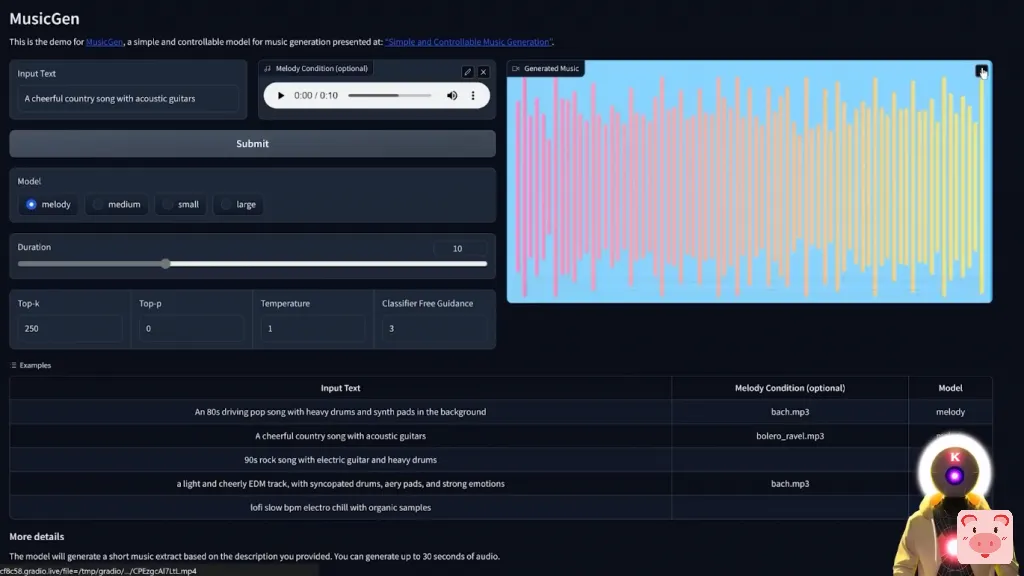The width and height of the screenshot is (1024, 576).
Task: Click the Temperature value field
Action: point(313,328)
